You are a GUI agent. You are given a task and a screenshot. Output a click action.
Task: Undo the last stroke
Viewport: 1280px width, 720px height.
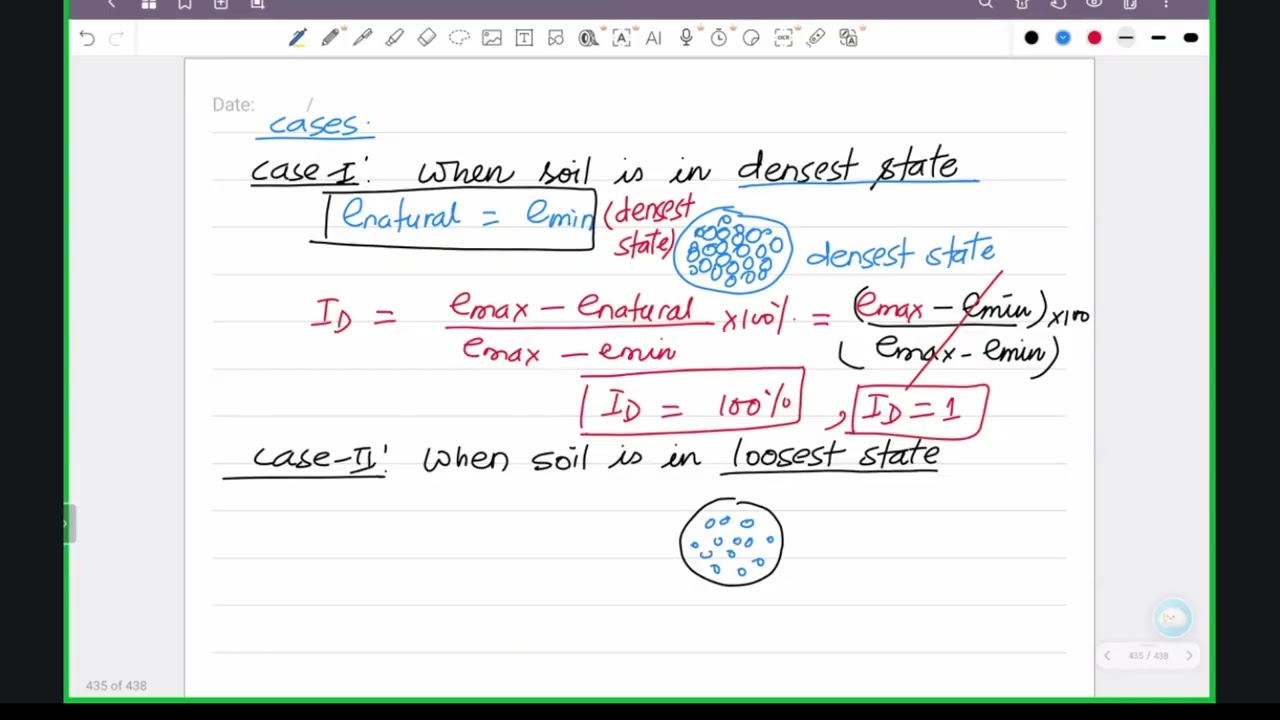tap(87, 38)
